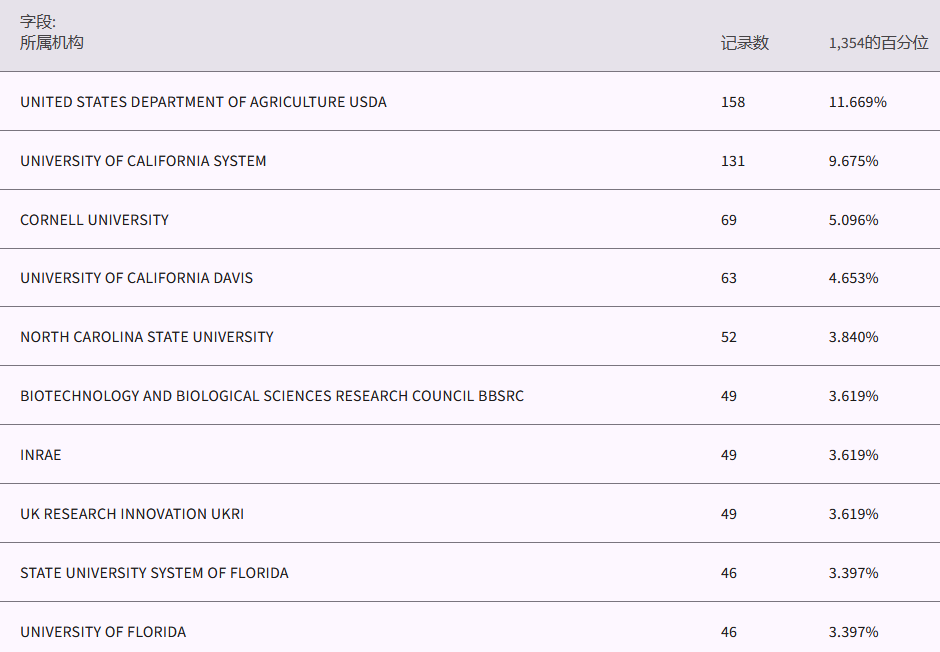
Task: Click the 1,354的百分位 column header
Action: [x=878, y=43]
